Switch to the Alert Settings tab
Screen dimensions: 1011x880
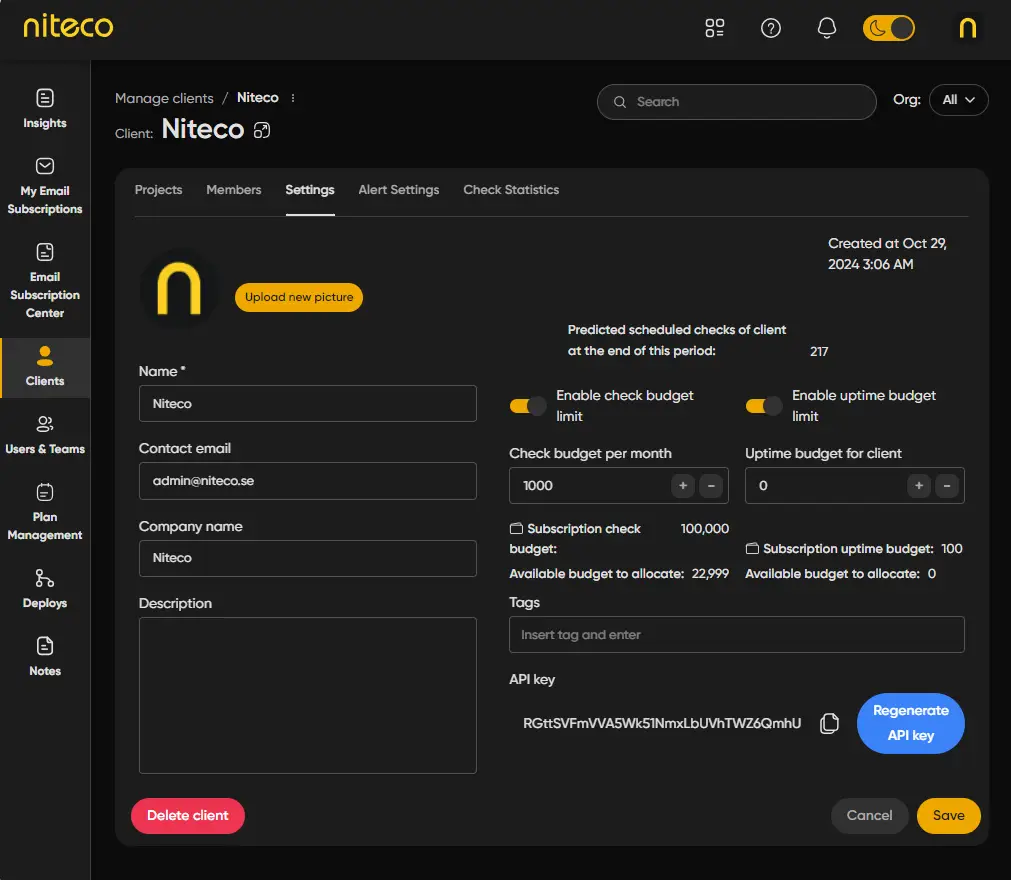pos(398,190)
